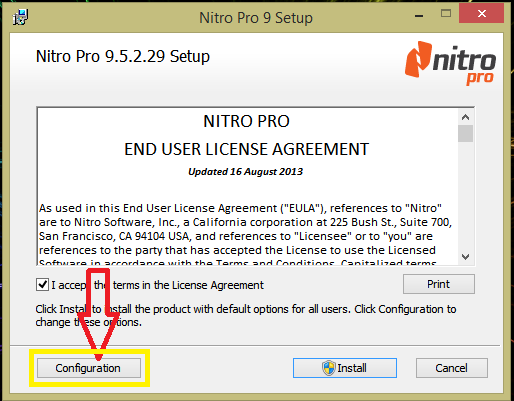Uncheck the license agreement acceptance checkbox

click(42, 285)
